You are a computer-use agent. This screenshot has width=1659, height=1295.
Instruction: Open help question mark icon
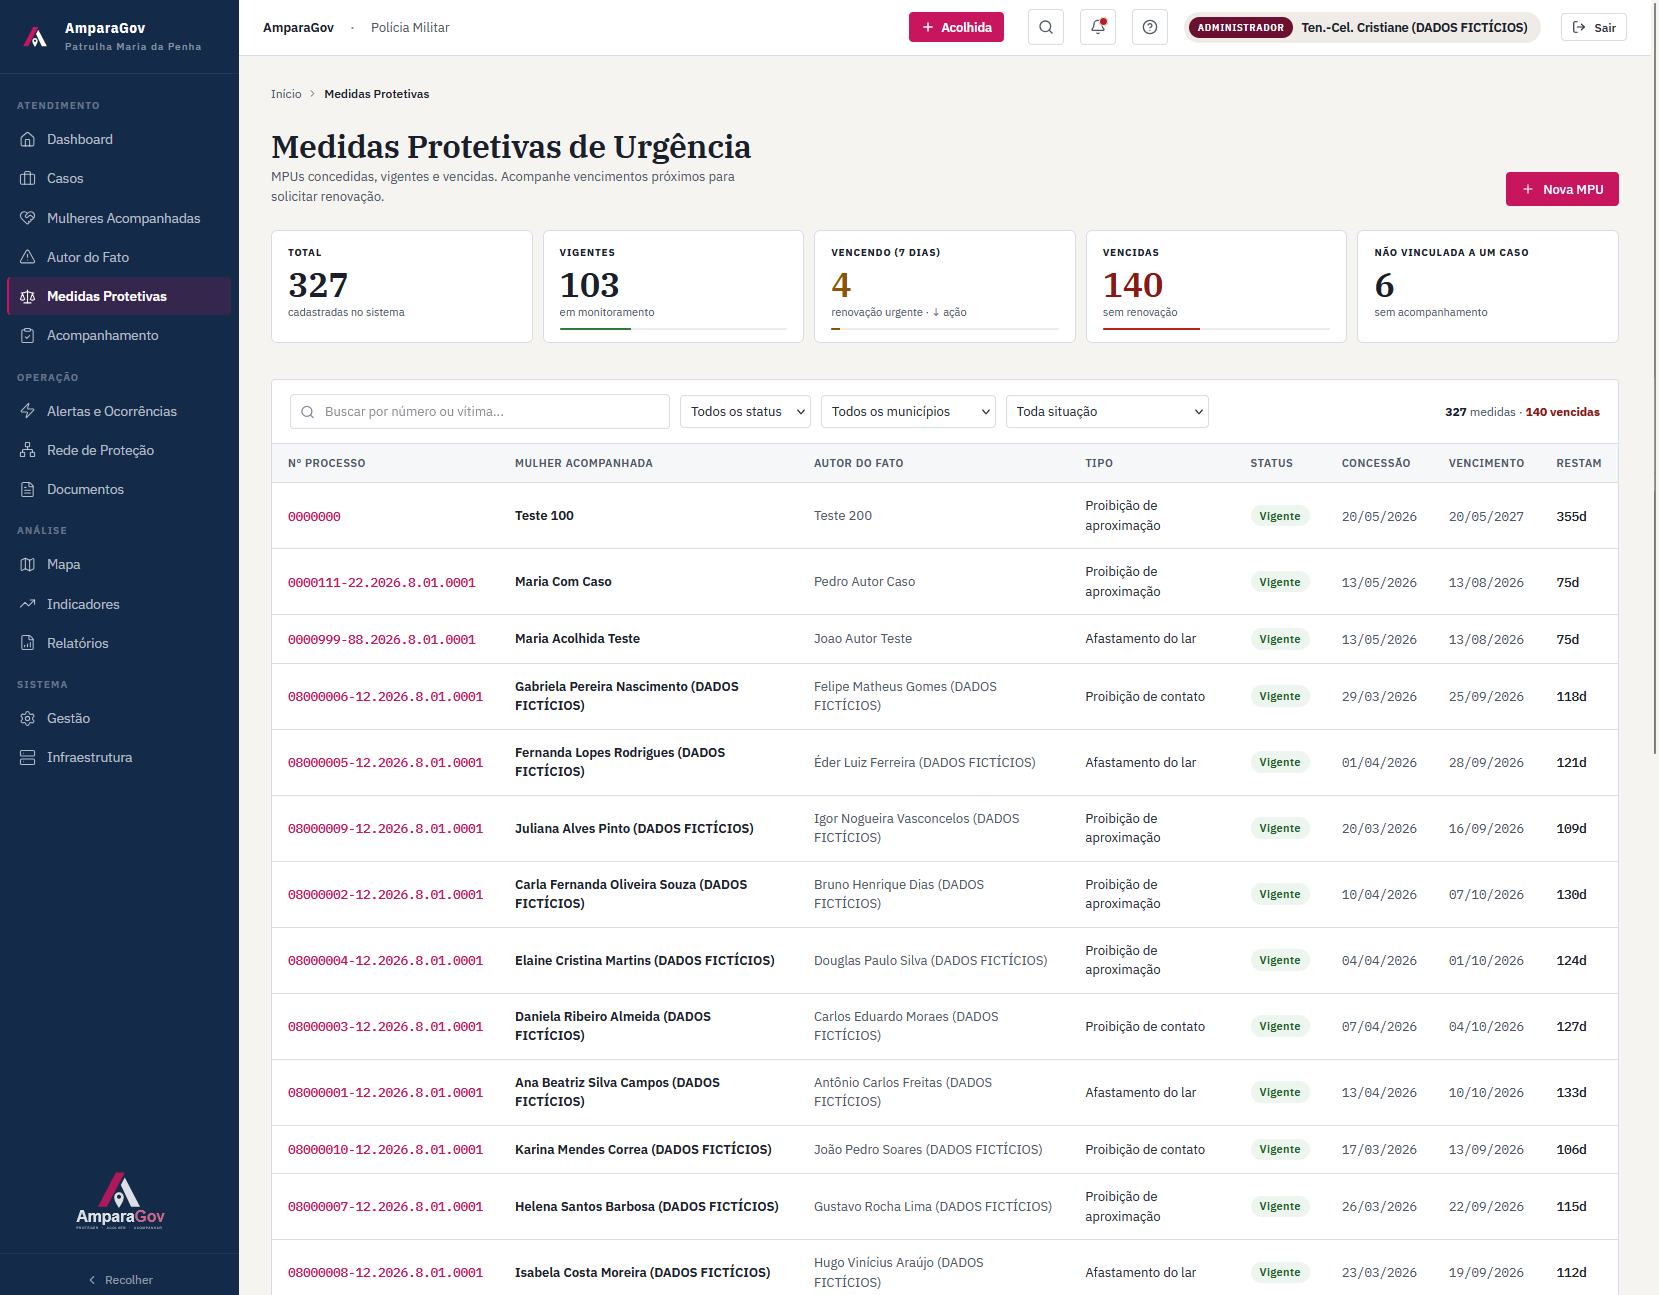[1149, 27]
